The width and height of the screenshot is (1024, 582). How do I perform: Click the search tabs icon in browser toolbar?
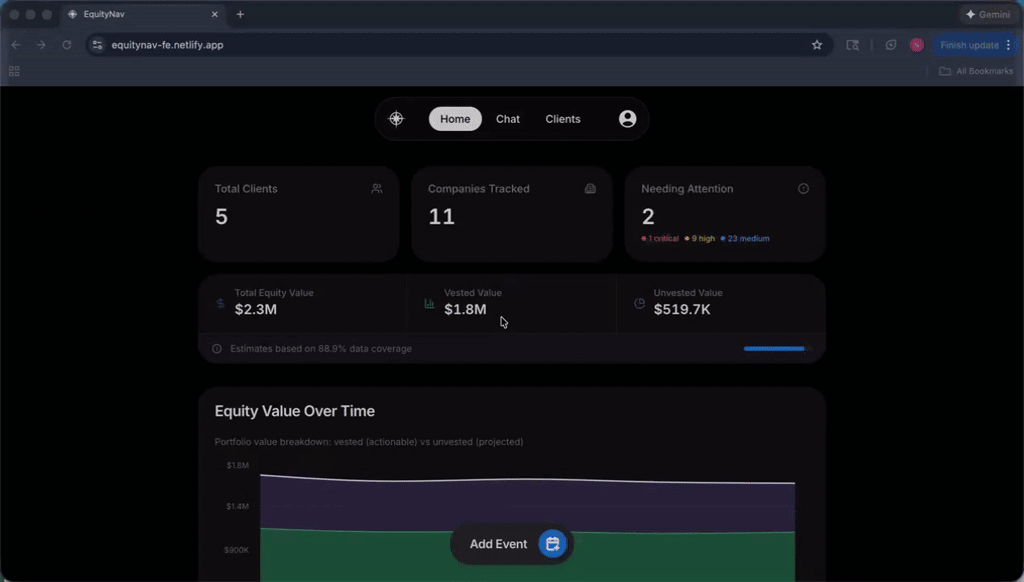(853, 45)
